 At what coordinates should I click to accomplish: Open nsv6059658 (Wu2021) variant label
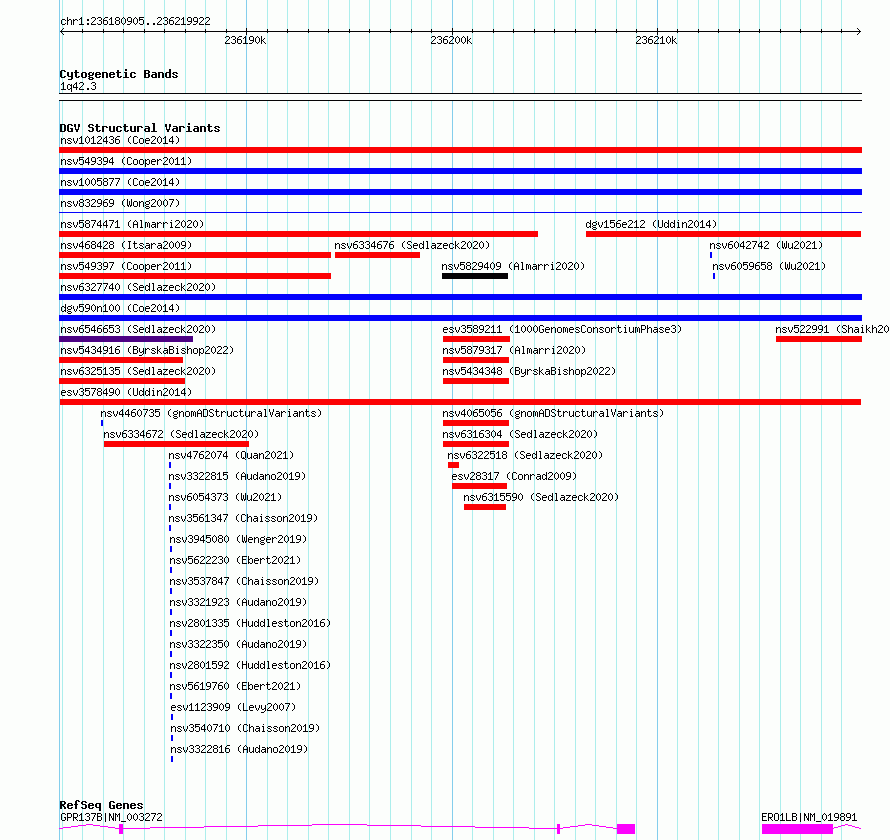(x=769, y=266)
